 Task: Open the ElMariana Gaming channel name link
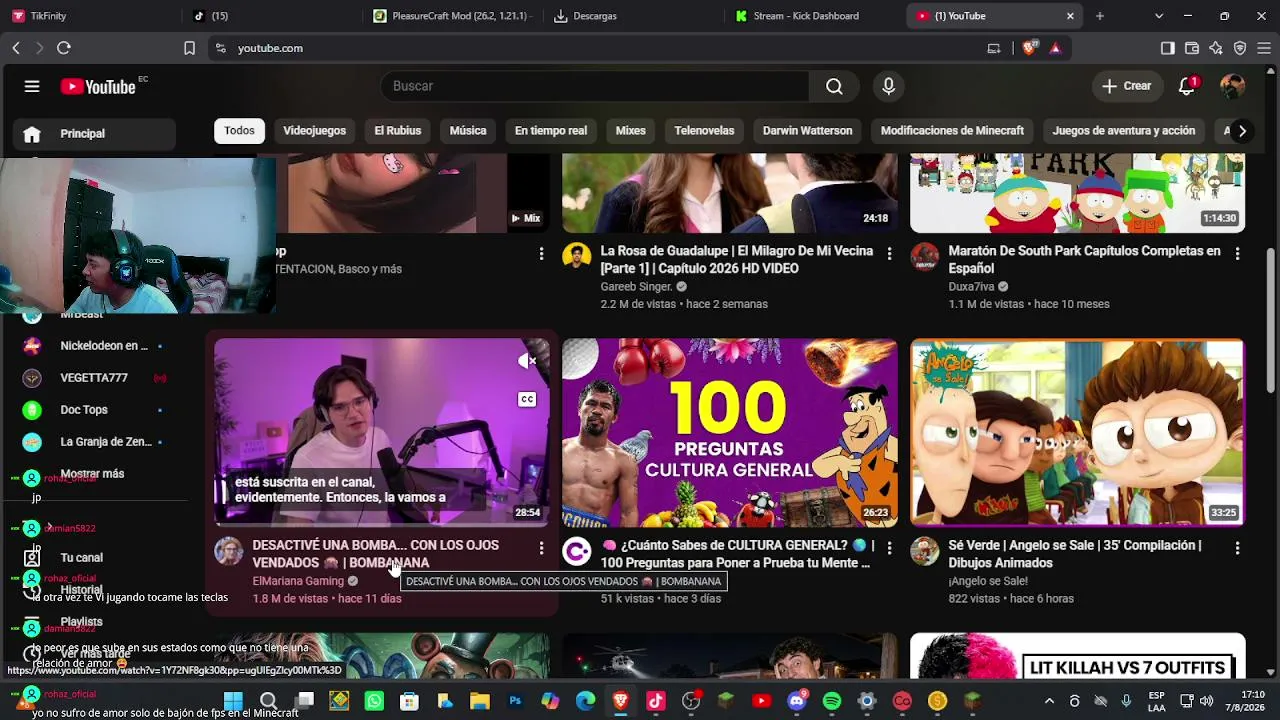click(298, 581)
